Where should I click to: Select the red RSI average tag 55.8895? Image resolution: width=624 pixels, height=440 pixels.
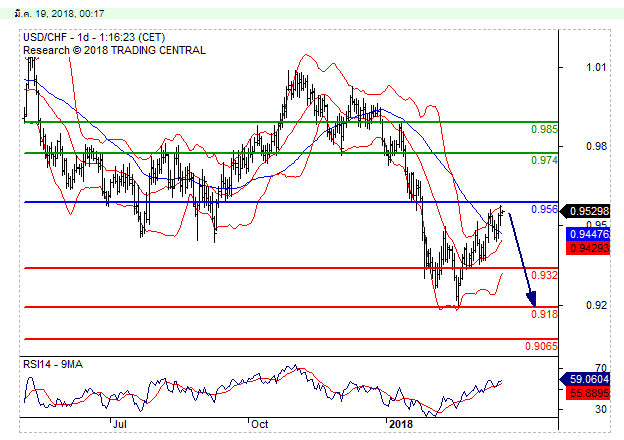588,393
